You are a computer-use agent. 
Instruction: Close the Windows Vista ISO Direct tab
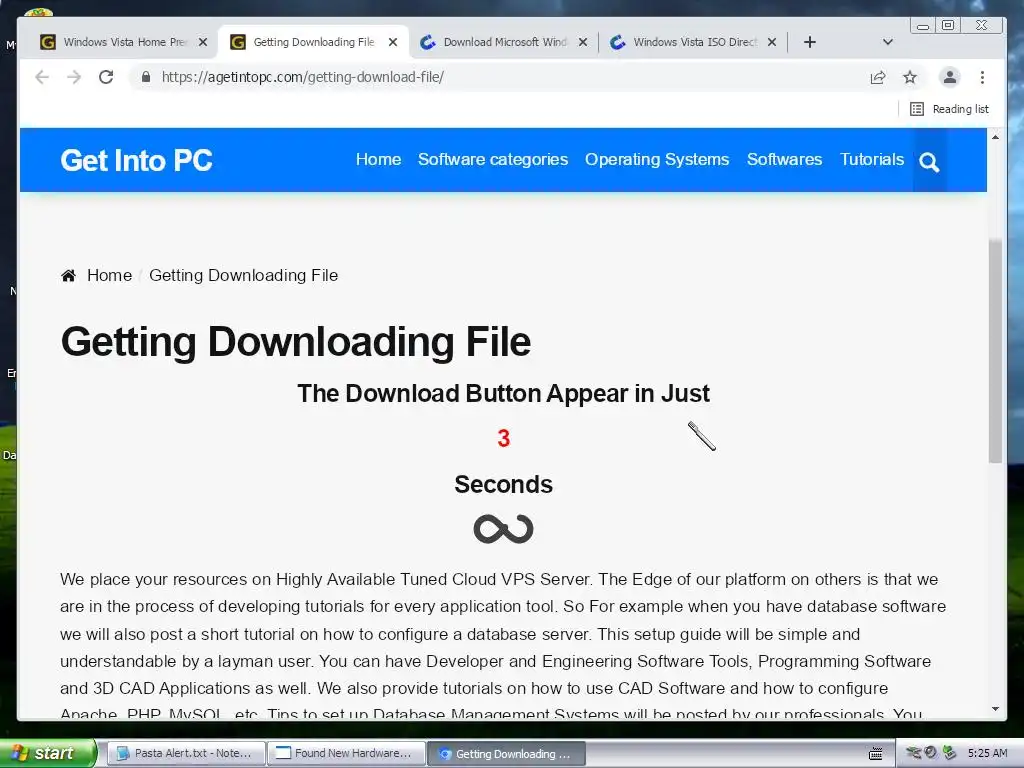point(772,42)
